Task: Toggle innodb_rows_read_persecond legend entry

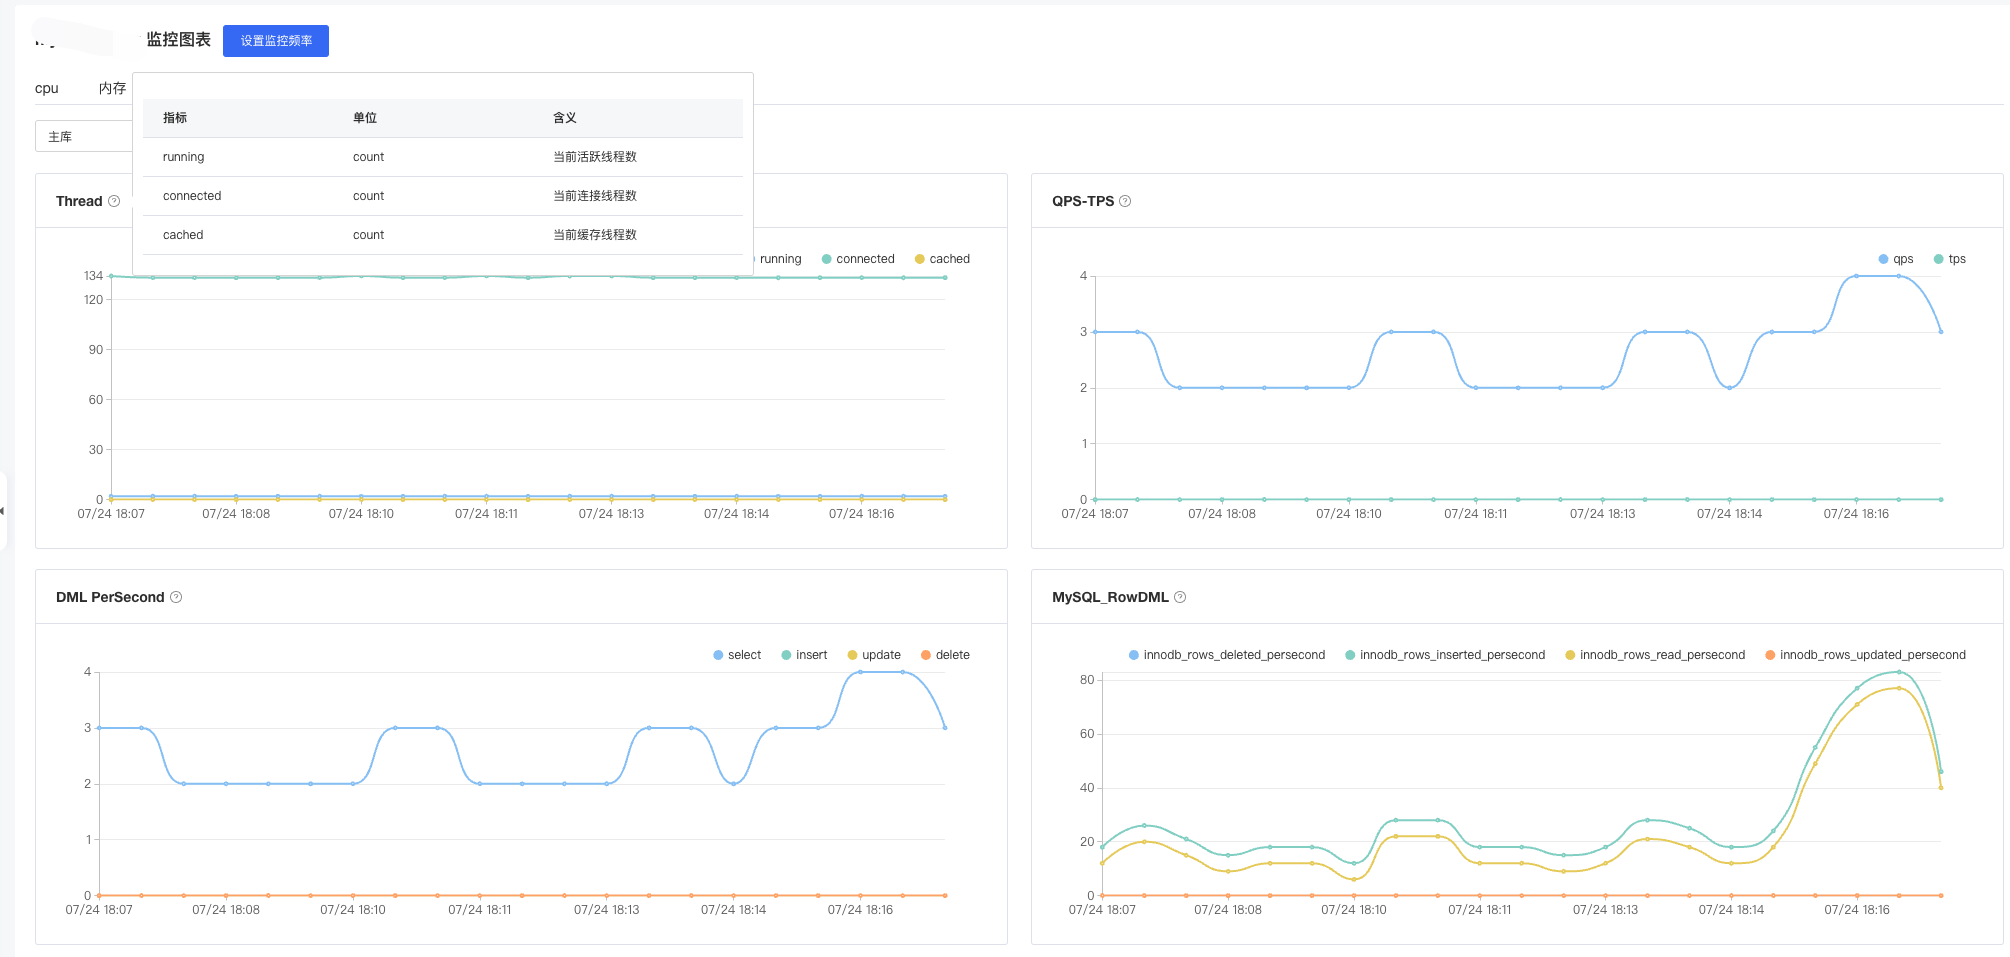Action: (1655, 655)
